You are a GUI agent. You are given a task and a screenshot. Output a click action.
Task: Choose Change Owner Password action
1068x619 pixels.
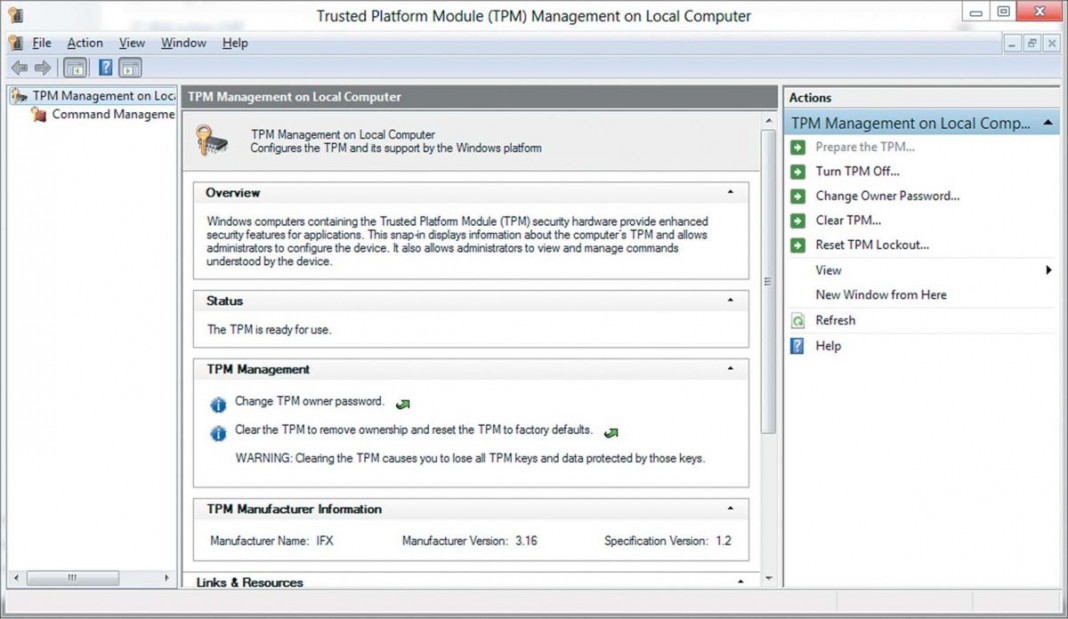click(x=887, y=196)
